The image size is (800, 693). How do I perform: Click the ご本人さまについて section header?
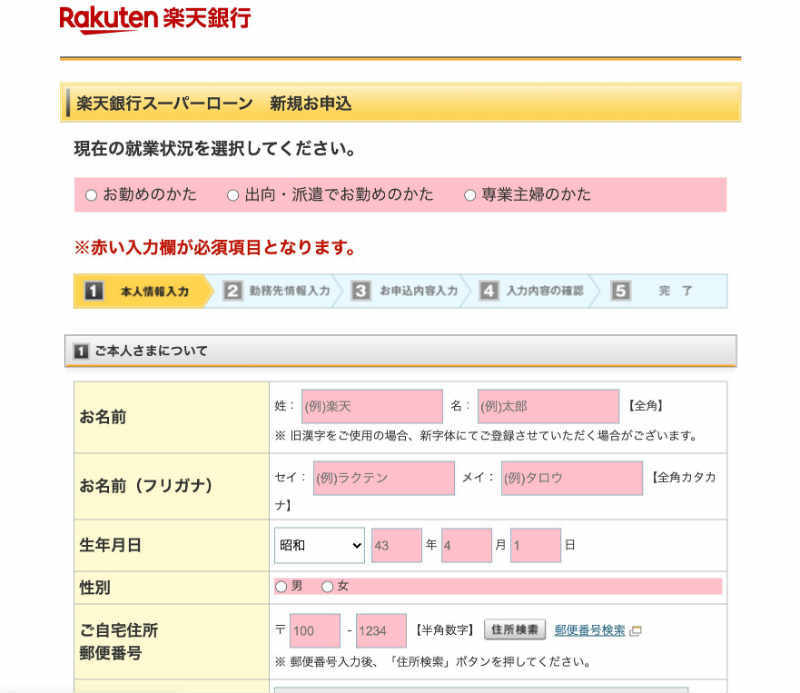pyautogui.click(x=401, y=351)
